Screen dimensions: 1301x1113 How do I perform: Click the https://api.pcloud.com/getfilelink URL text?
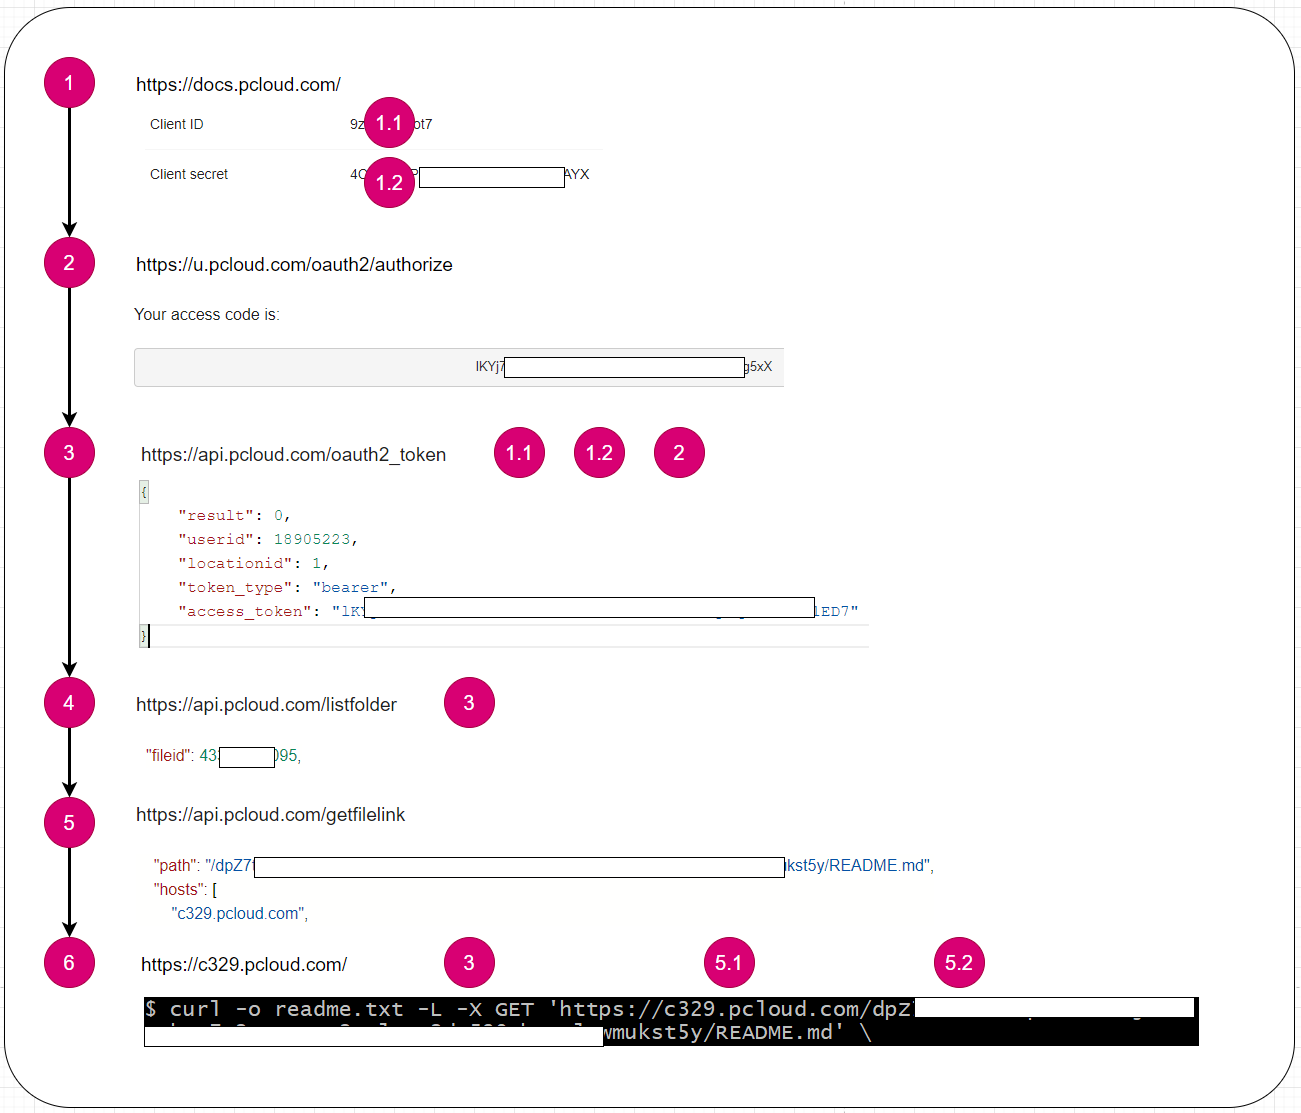[270, 815]
